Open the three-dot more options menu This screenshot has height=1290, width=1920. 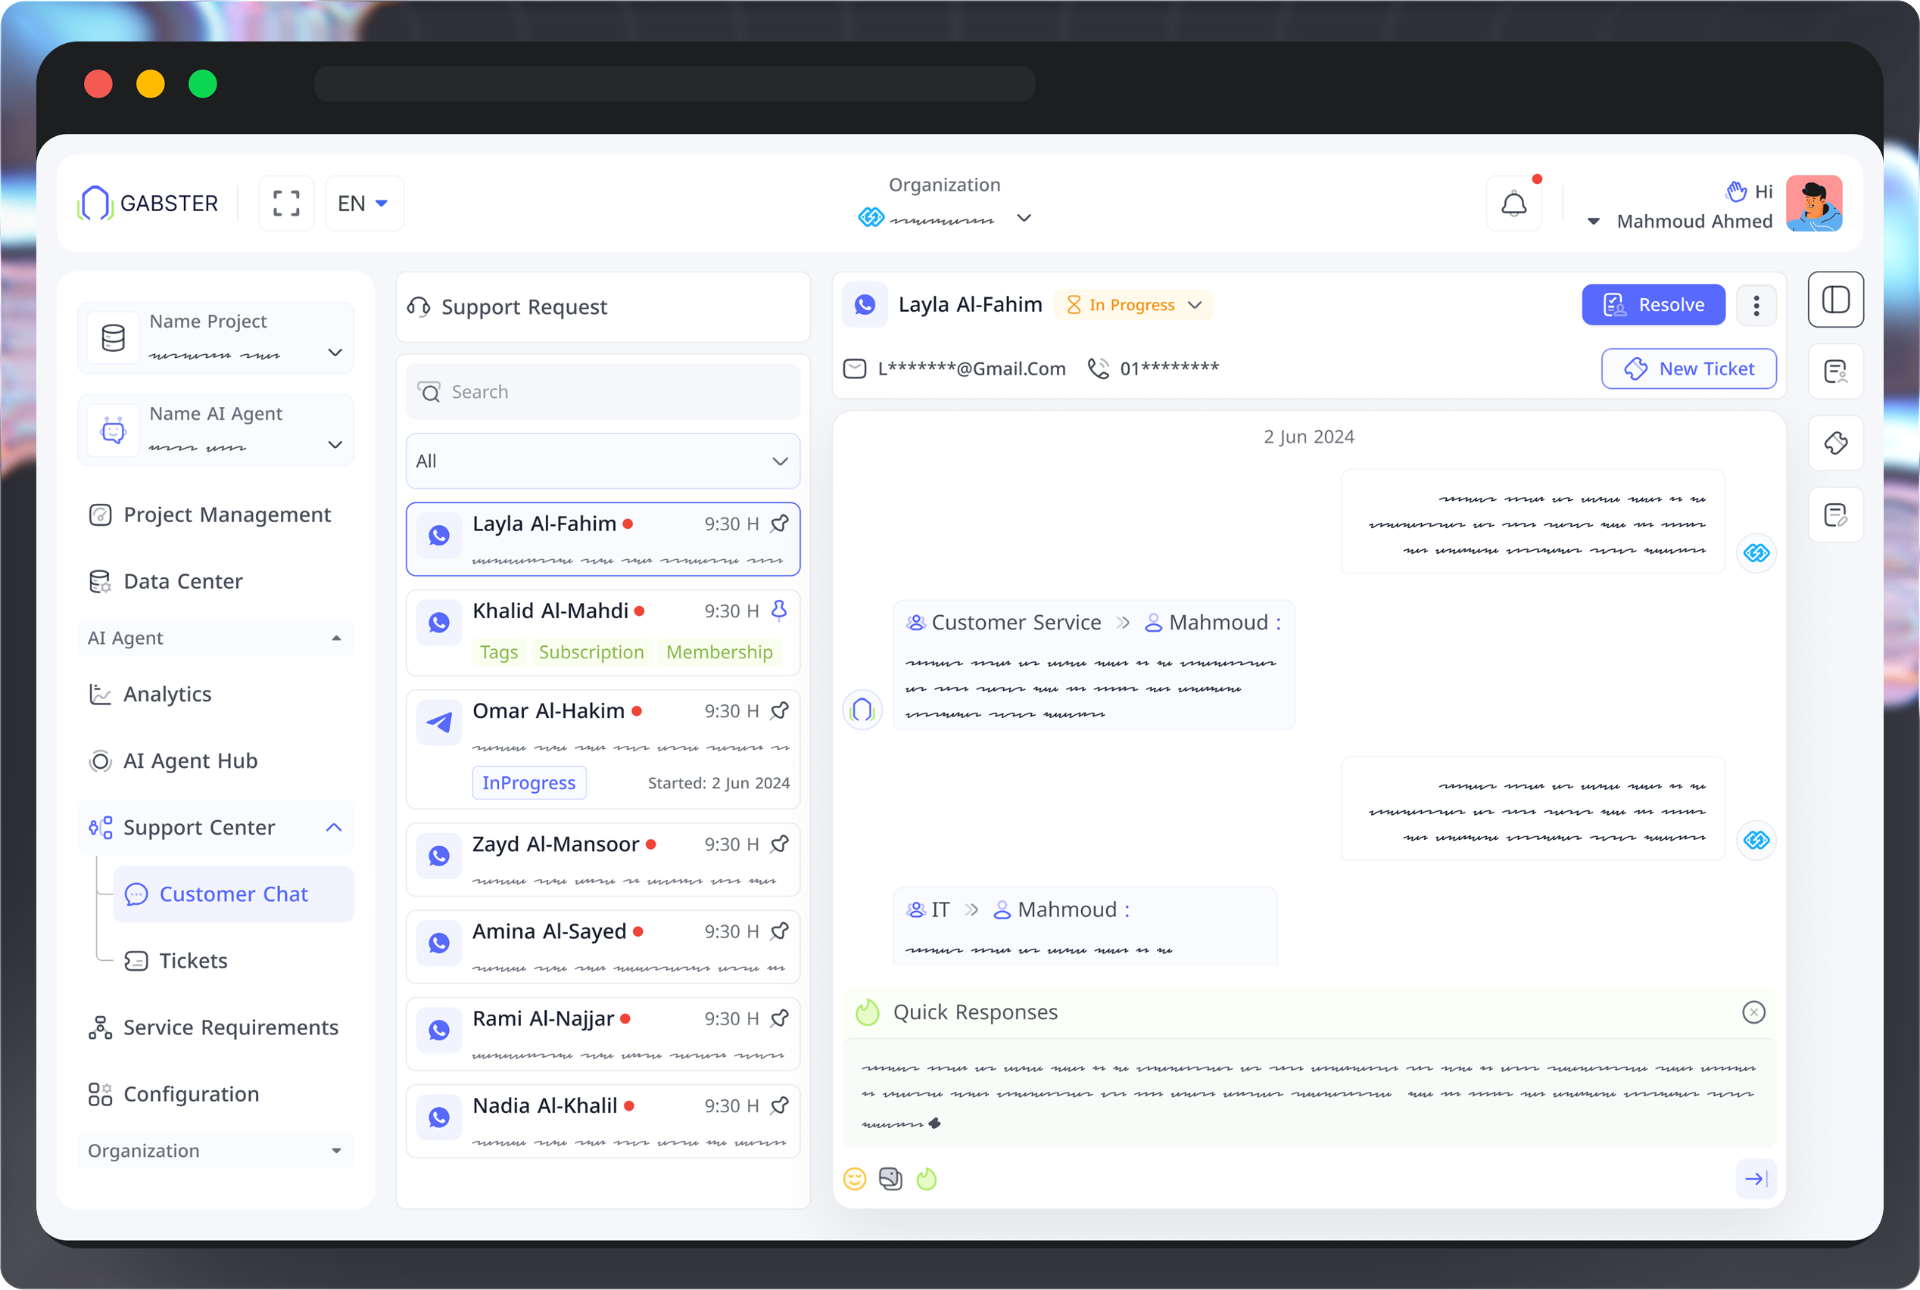tap(1756, 305)
